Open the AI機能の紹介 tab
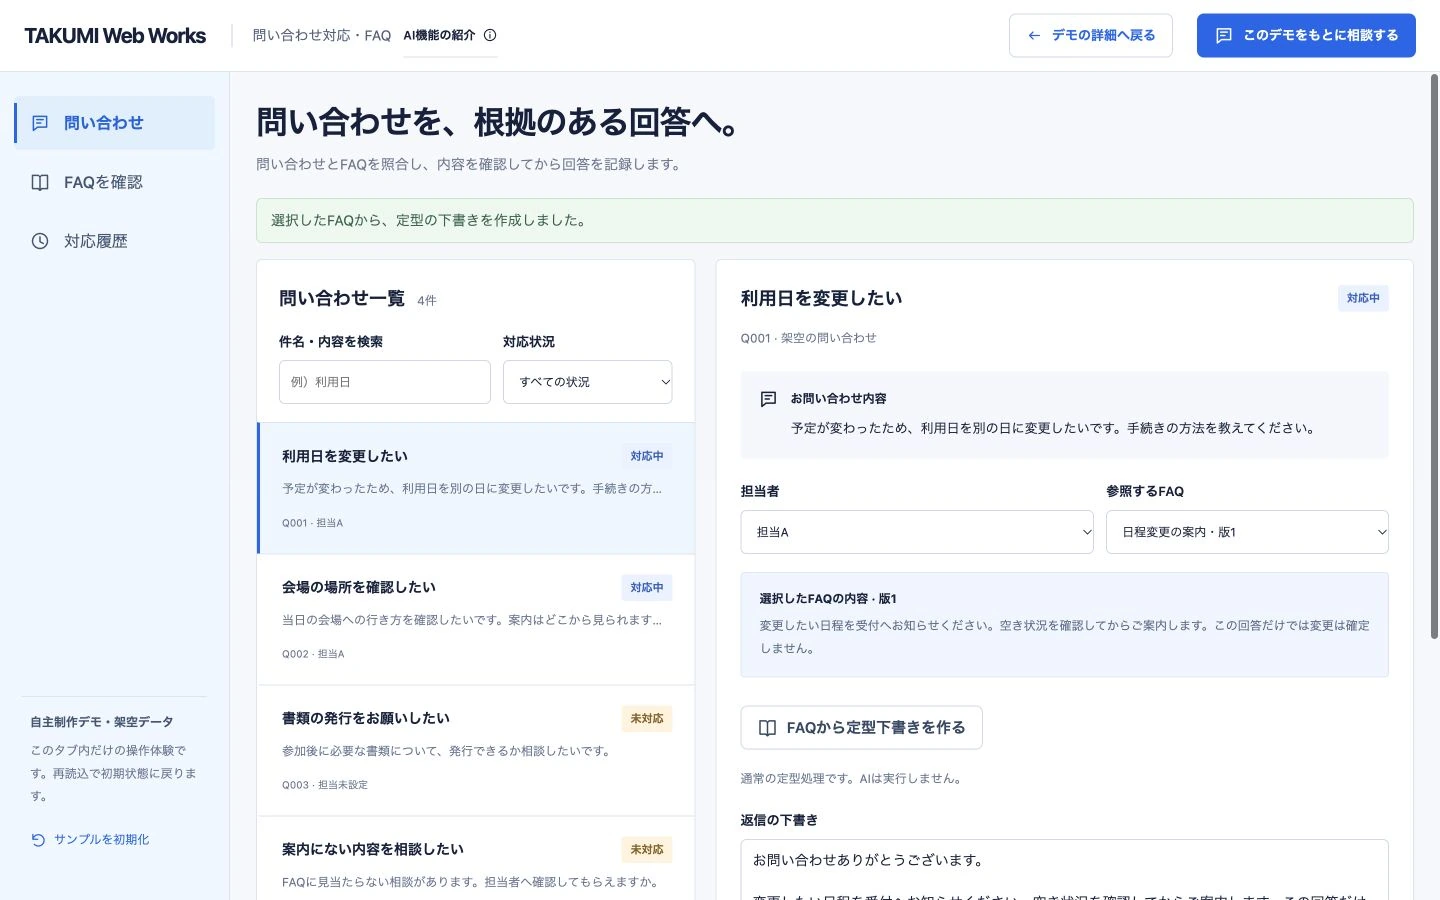 450,35
